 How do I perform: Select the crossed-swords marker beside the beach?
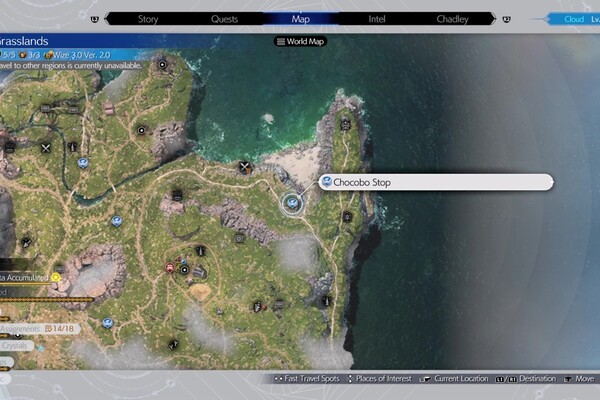point(245,167)
